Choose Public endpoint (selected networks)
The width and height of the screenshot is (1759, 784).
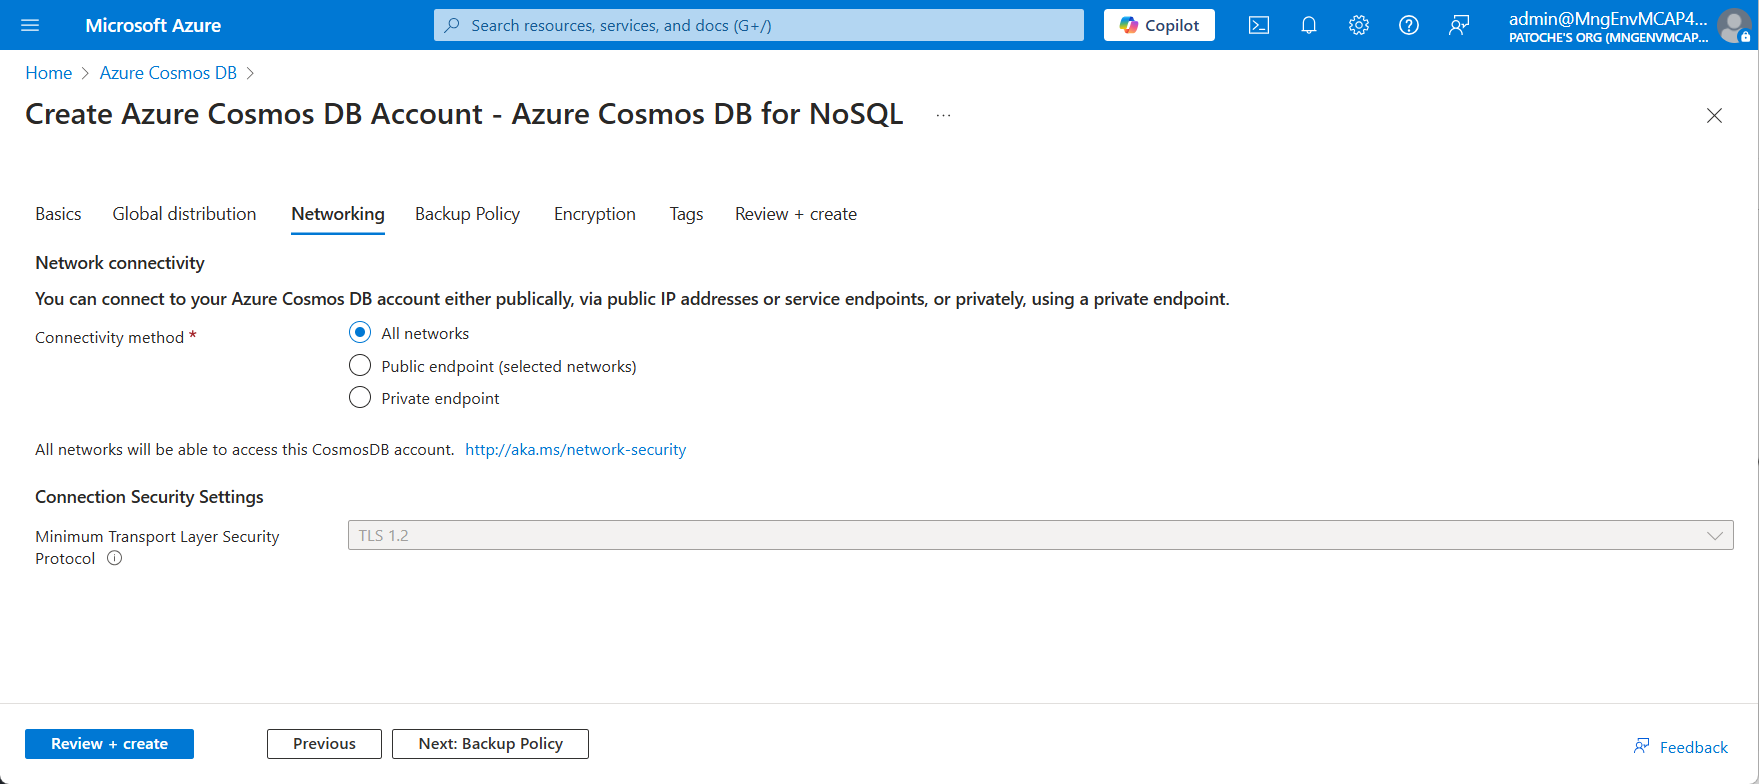(x=360, y=366)
